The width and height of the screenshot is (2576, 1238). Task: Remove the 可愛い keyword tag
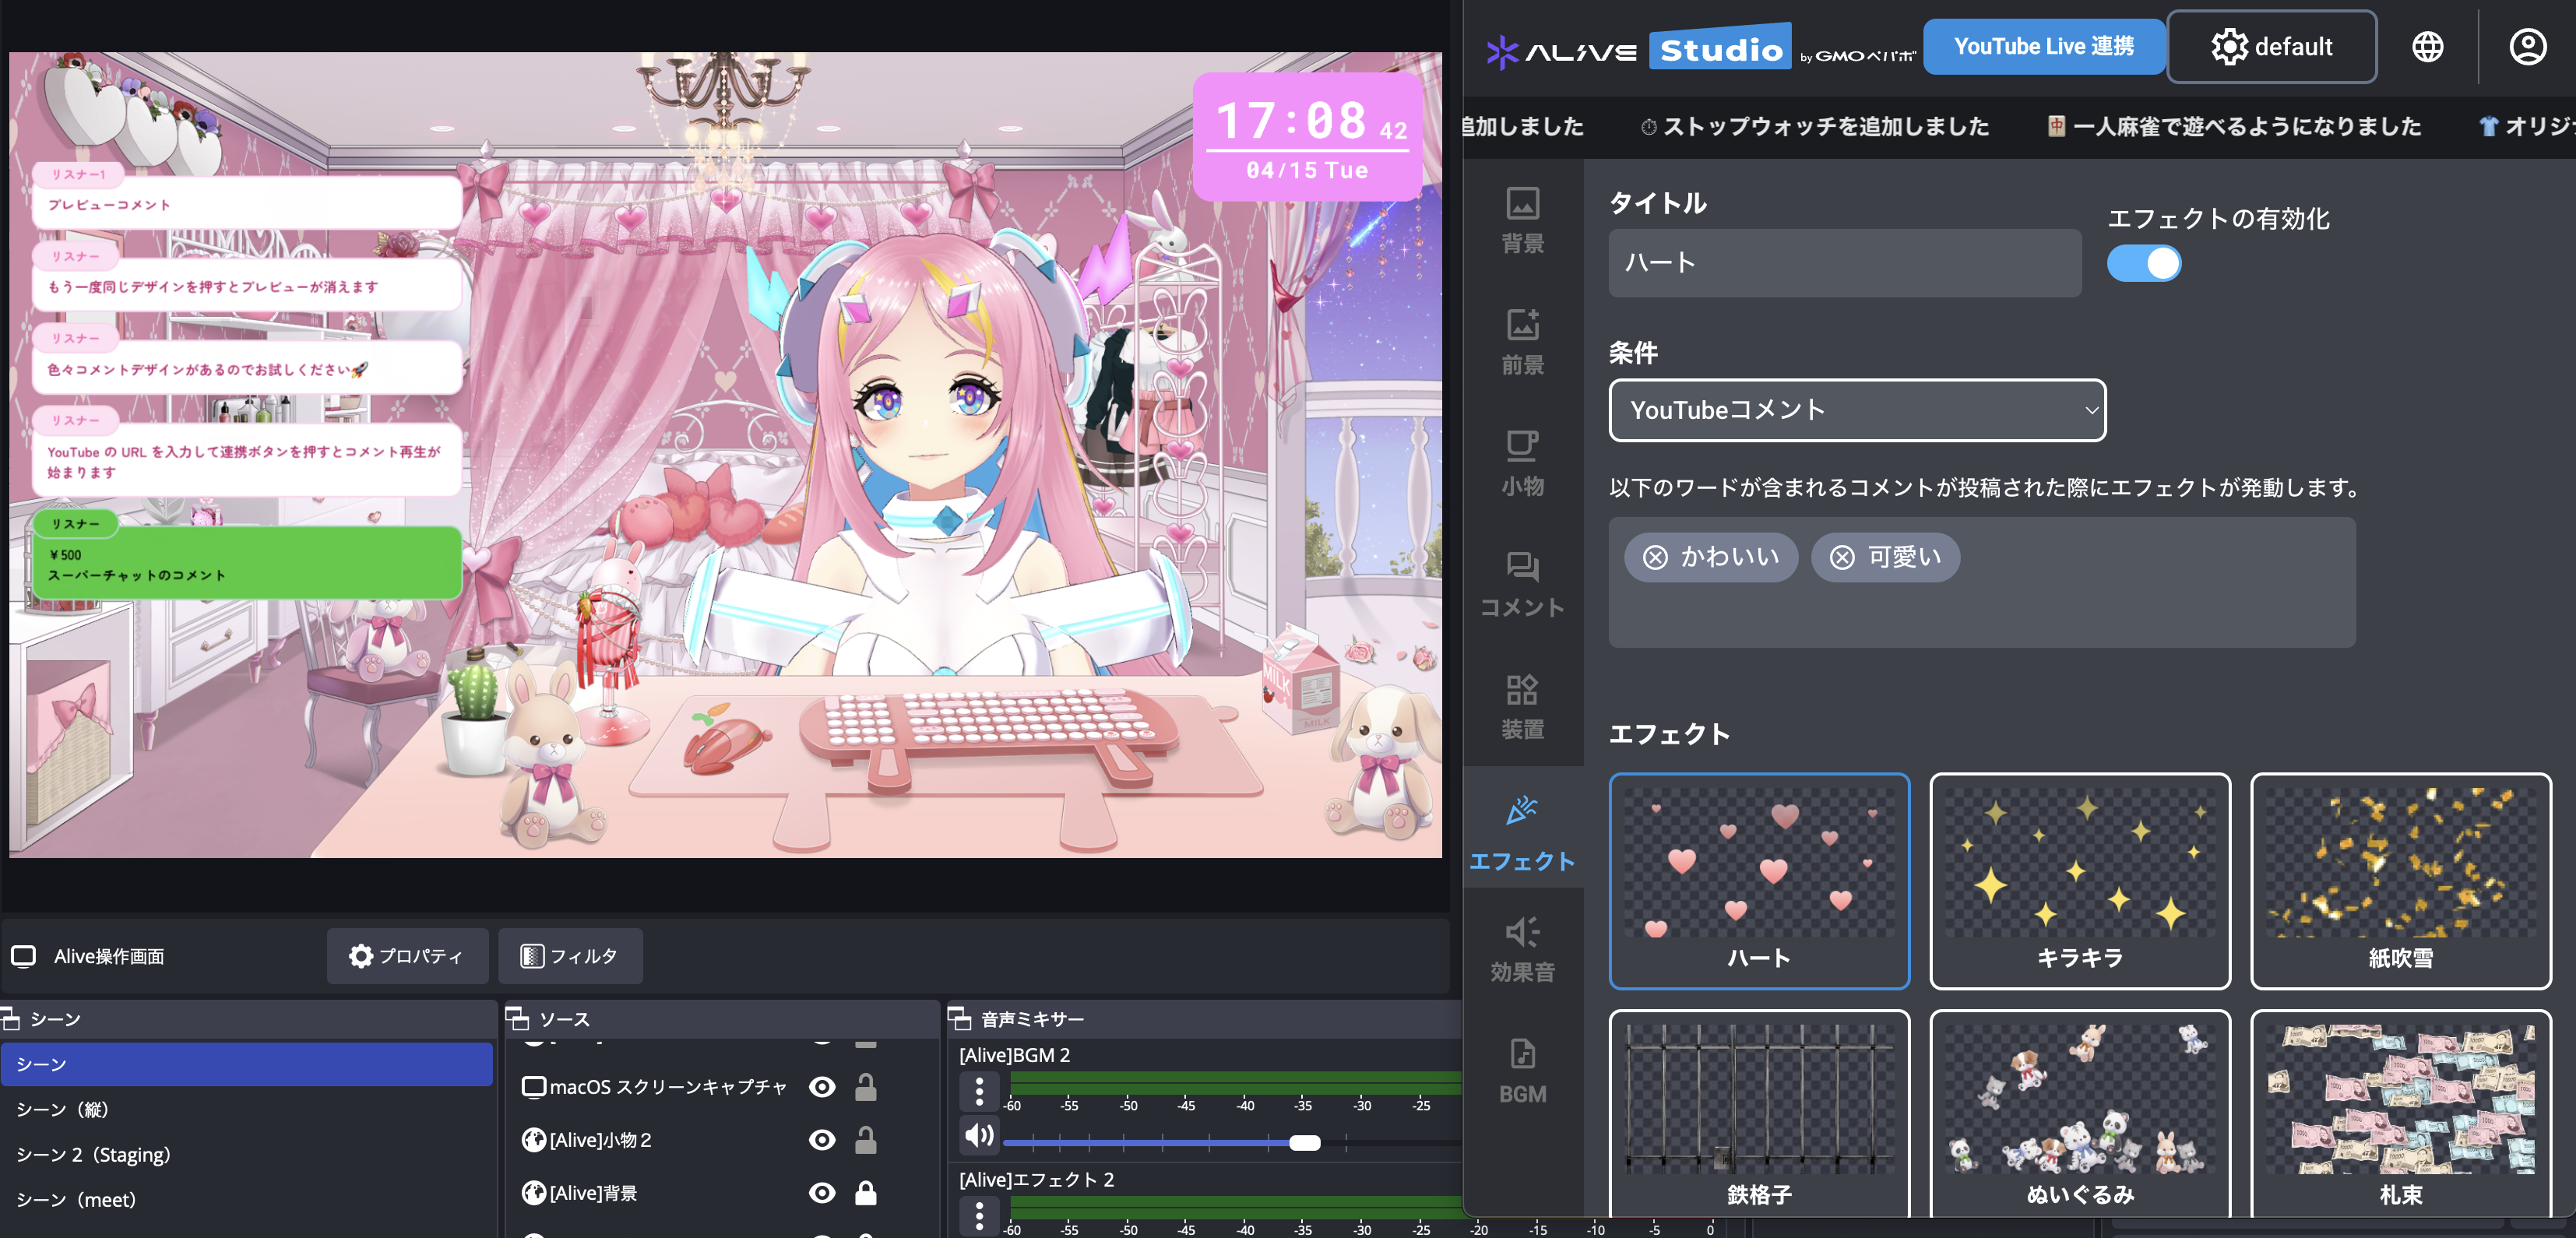tap(1842, 557)
